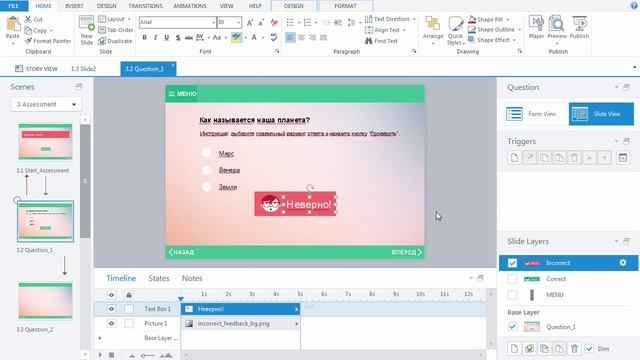Image resolution: width=640 pixels, height=360 pixels.
Task: Align text left
Action: (290, 38)
